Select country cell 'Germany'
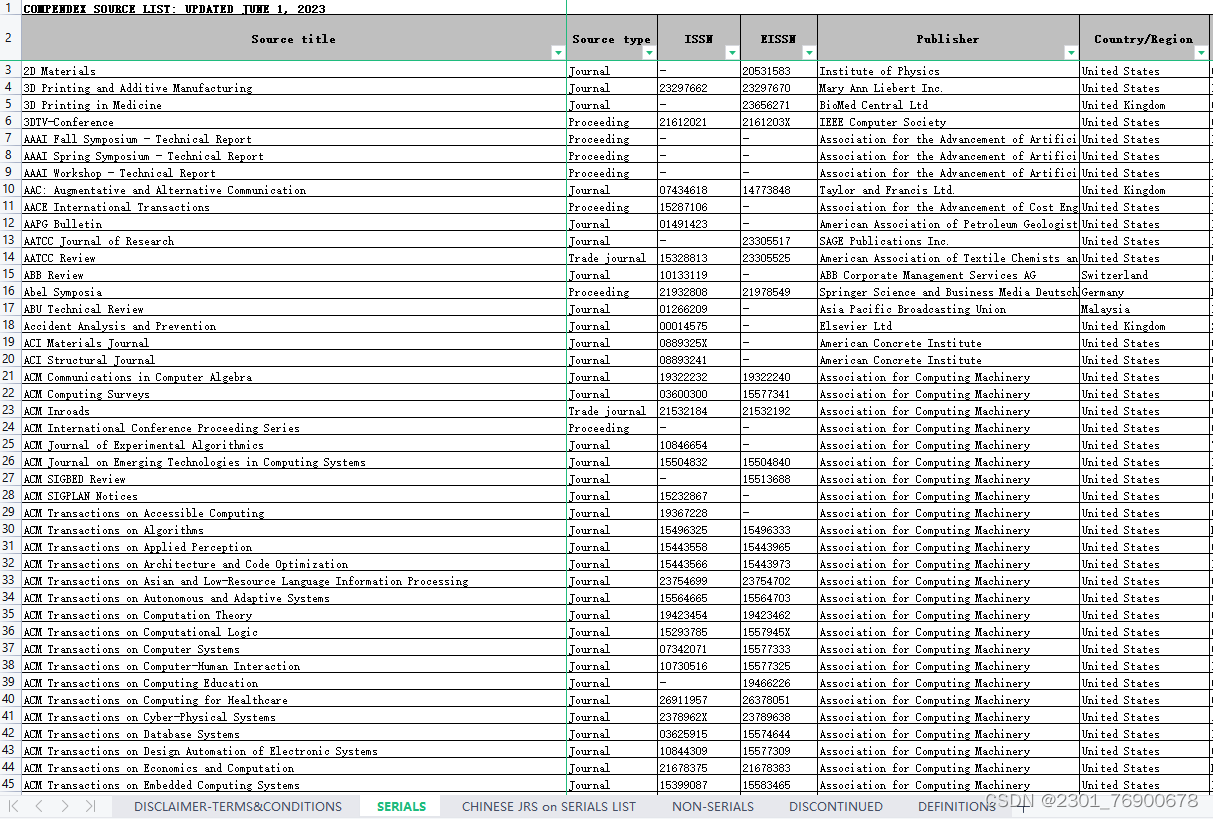1213x819 pixels. pos(1144,292)
